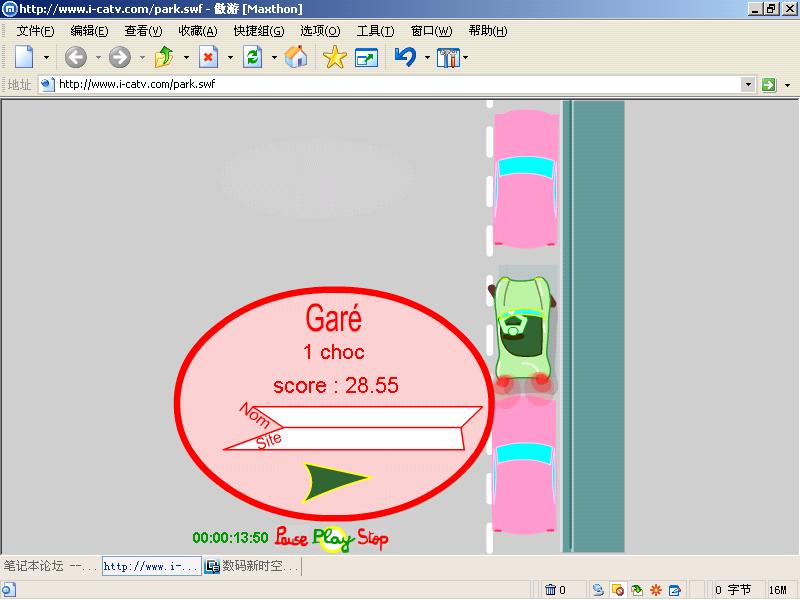The height and width of the screenshot is (600, 800).
Task: Go to the Home page icon
Action: (x=296, y=57)
